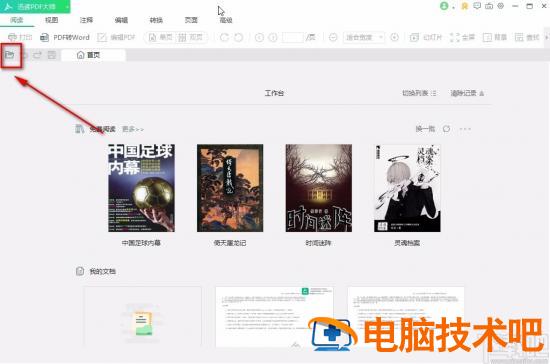Image resolution: width=550 pixels, height=364 pixels.
Task: Open the toolbox icon in title bar
Action: click(x=489, y=6)
